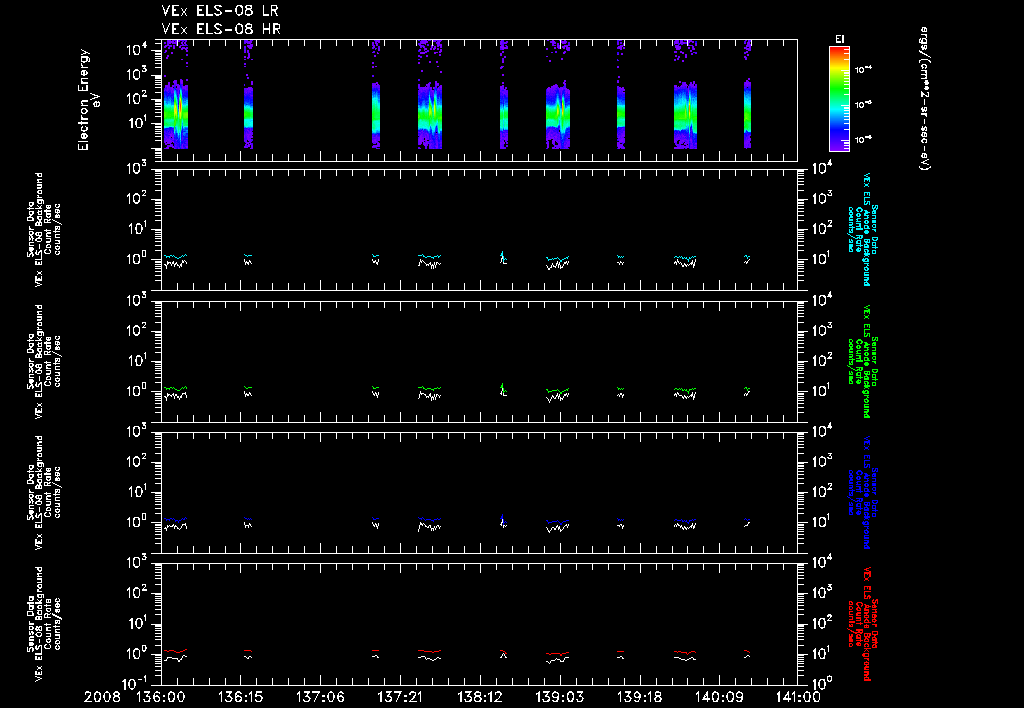The width and height of the screenshot is (1024, 708).
Task: Click the "2008" year label
Action: 103,697
